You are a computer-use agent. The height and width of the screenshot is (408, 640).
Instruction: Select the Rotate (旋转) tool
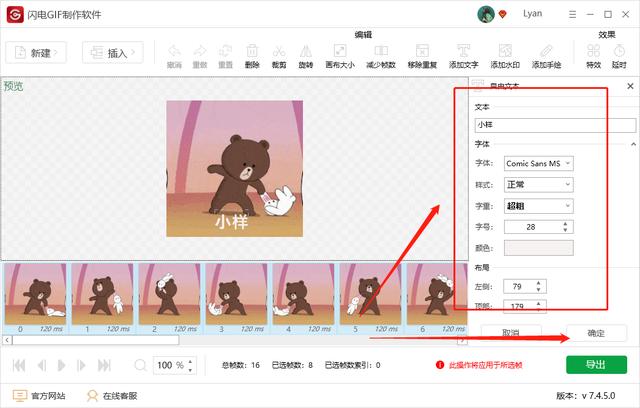[305, 51]
